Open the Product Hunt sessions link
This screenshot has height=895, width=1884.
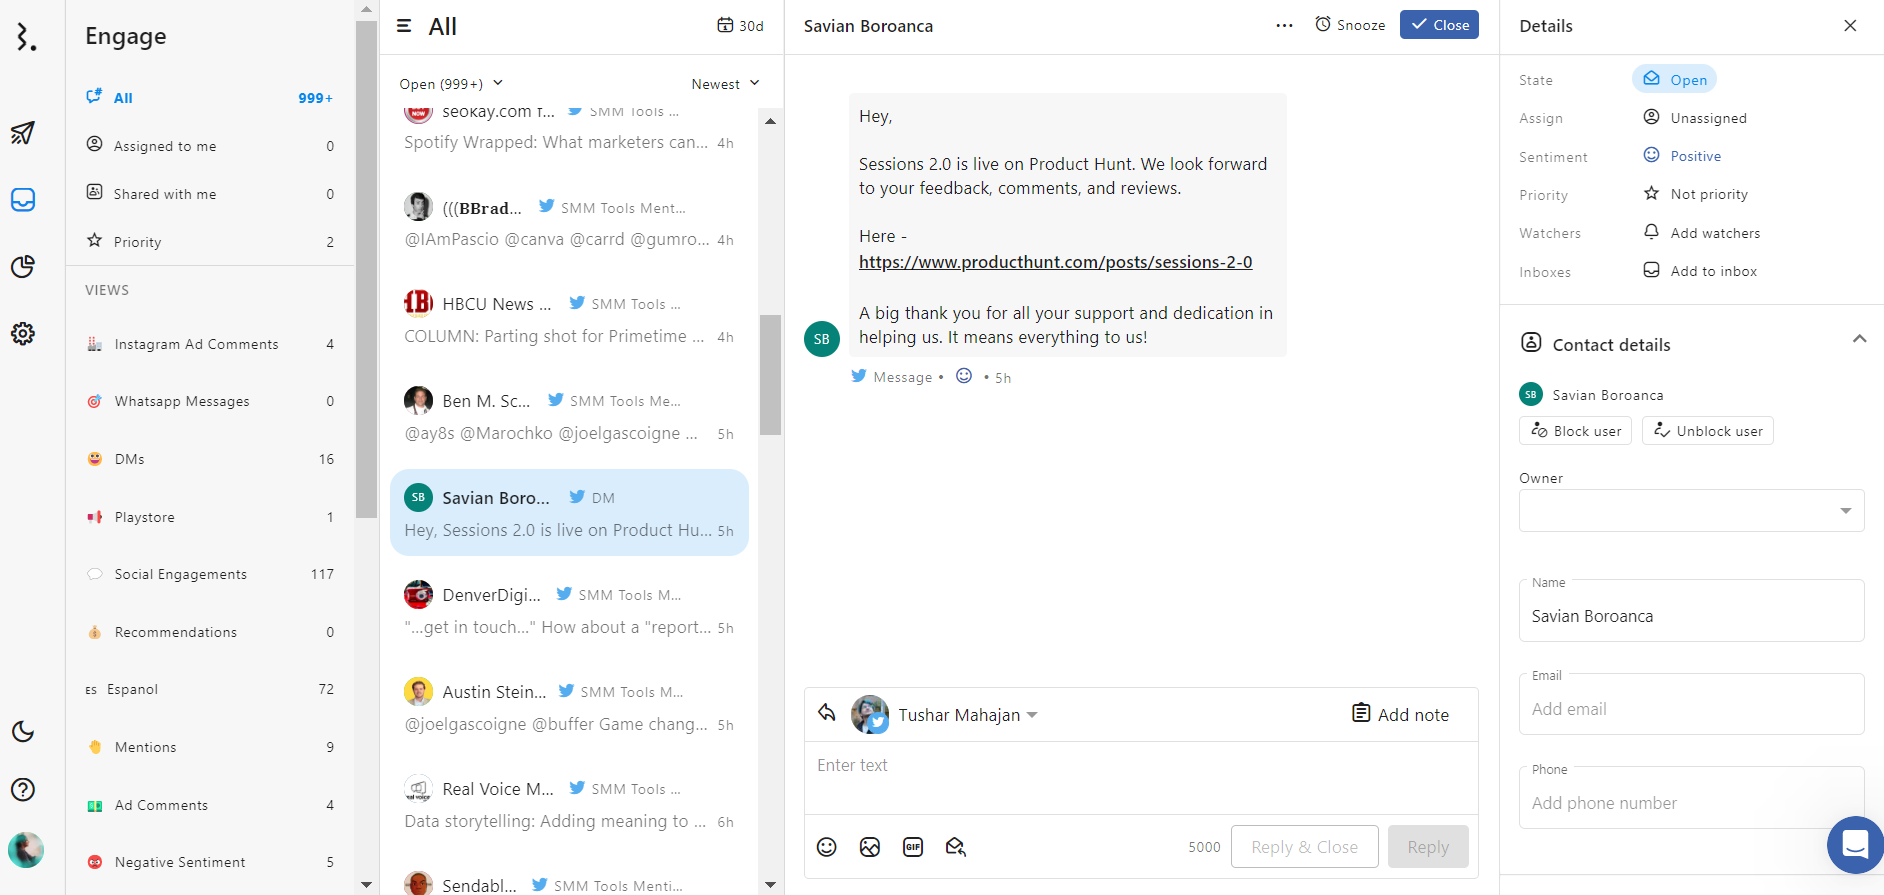[x=1055, y=262]
